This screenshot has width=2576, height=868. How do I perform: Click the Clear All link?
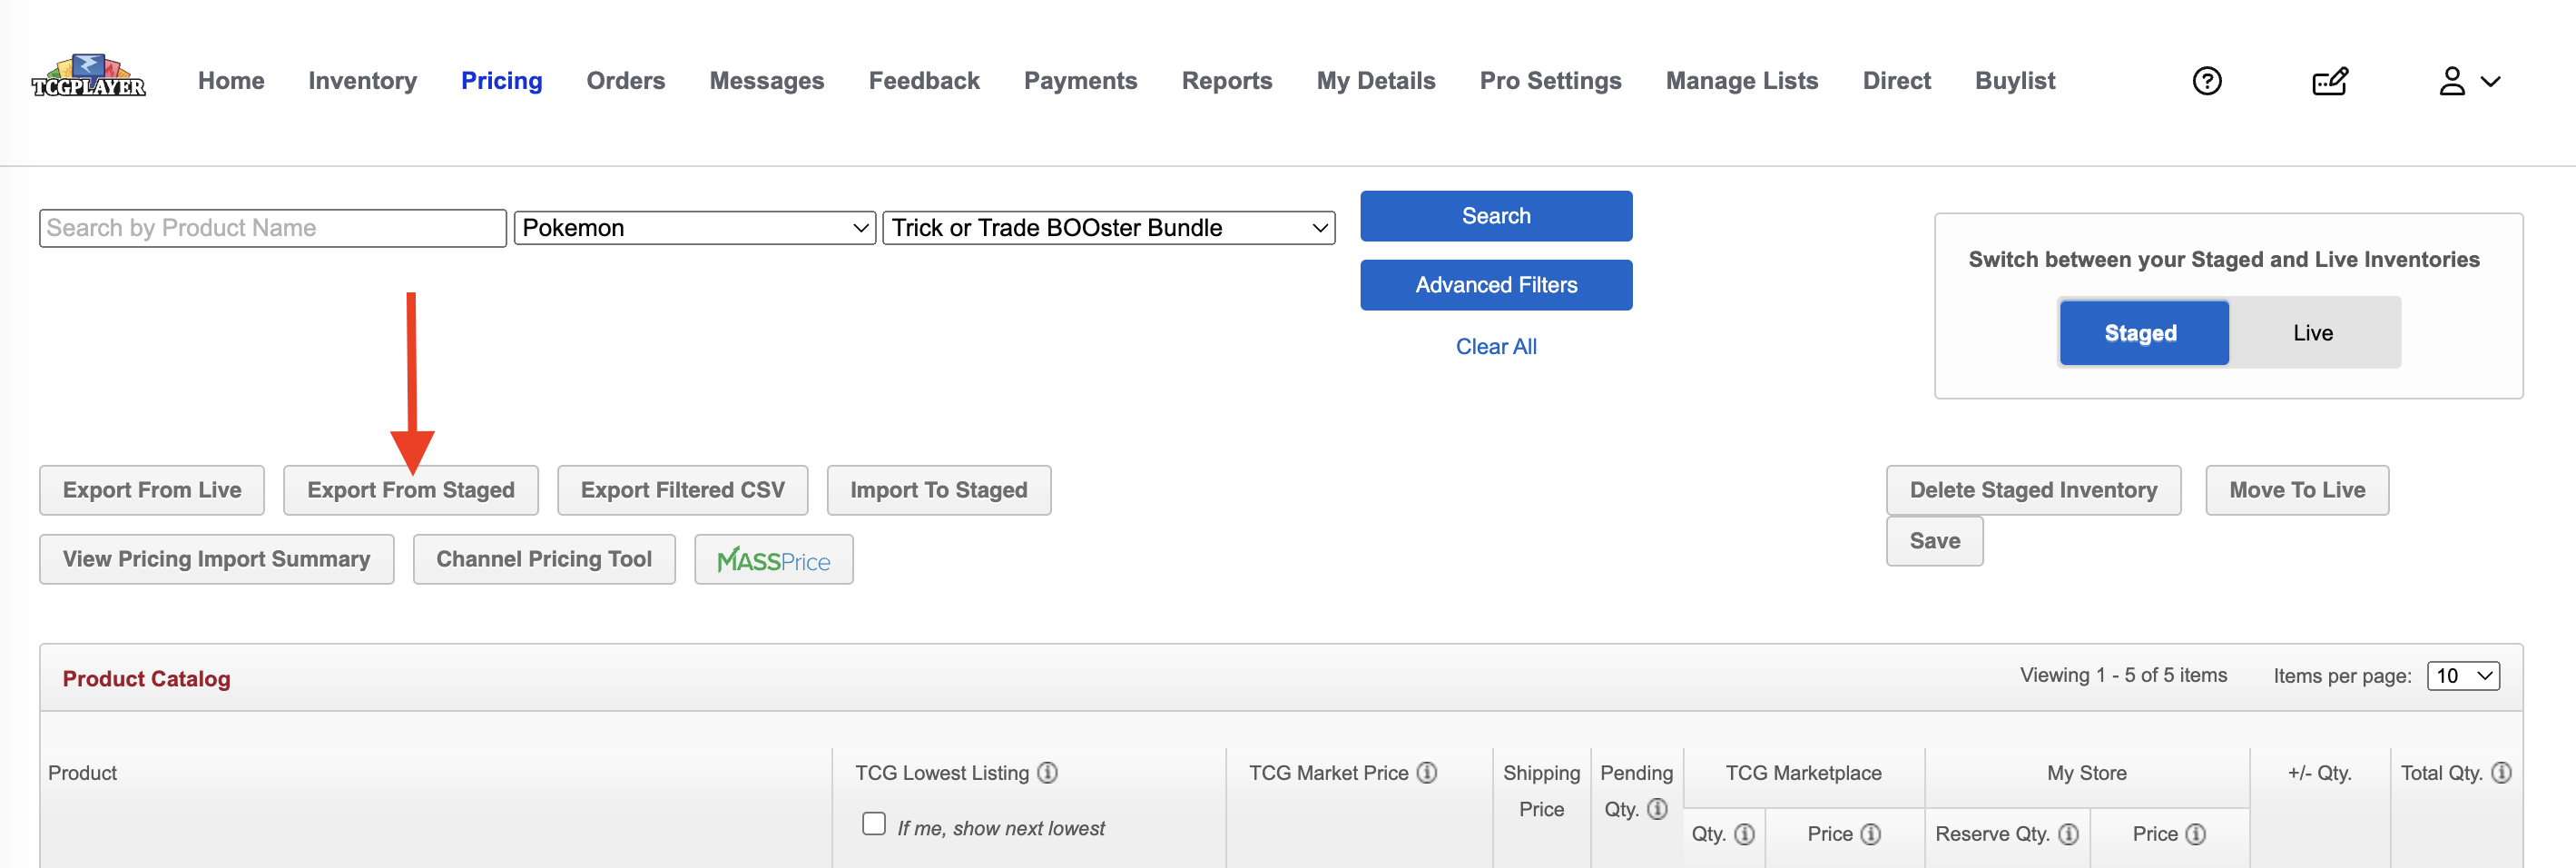(x=1496, y=347)
